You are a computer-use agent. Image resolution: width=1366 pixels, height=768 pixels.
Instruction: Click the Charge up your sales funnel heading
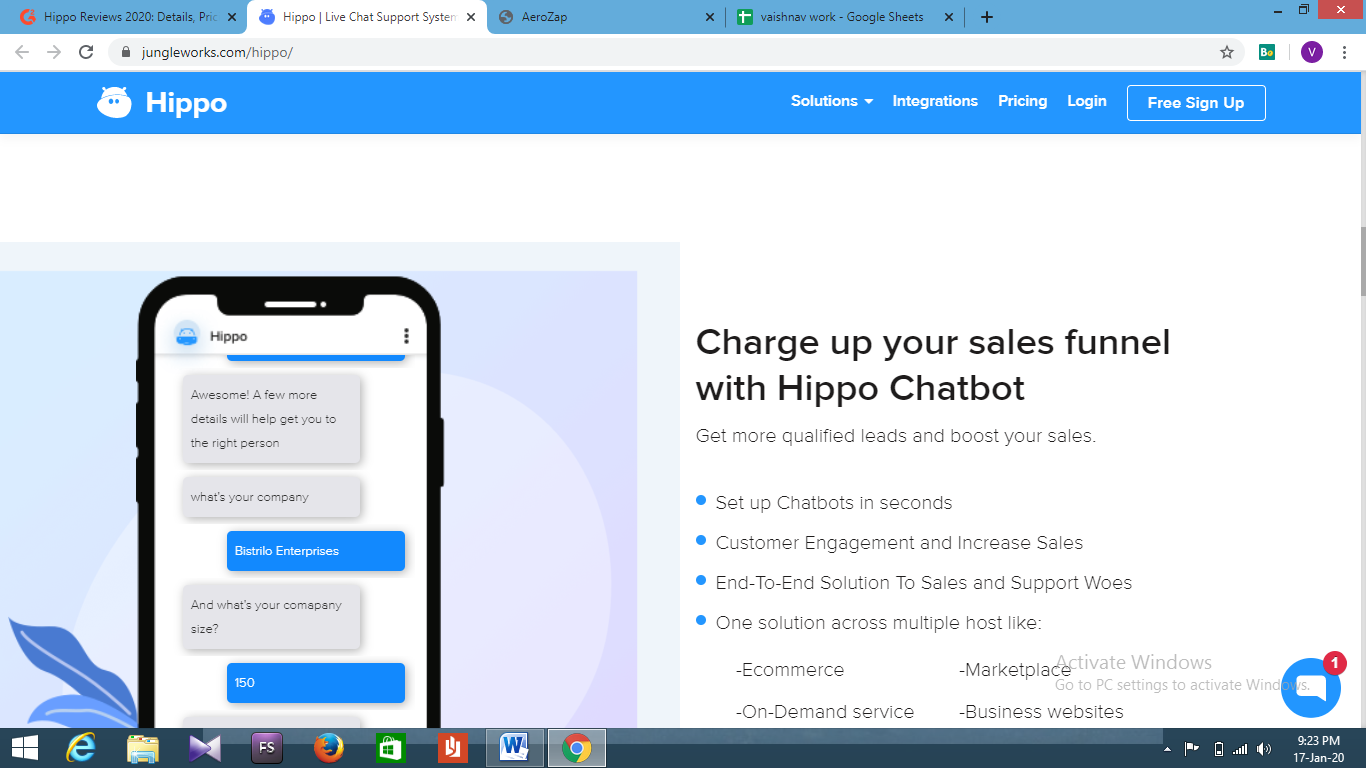pos(933,364)
